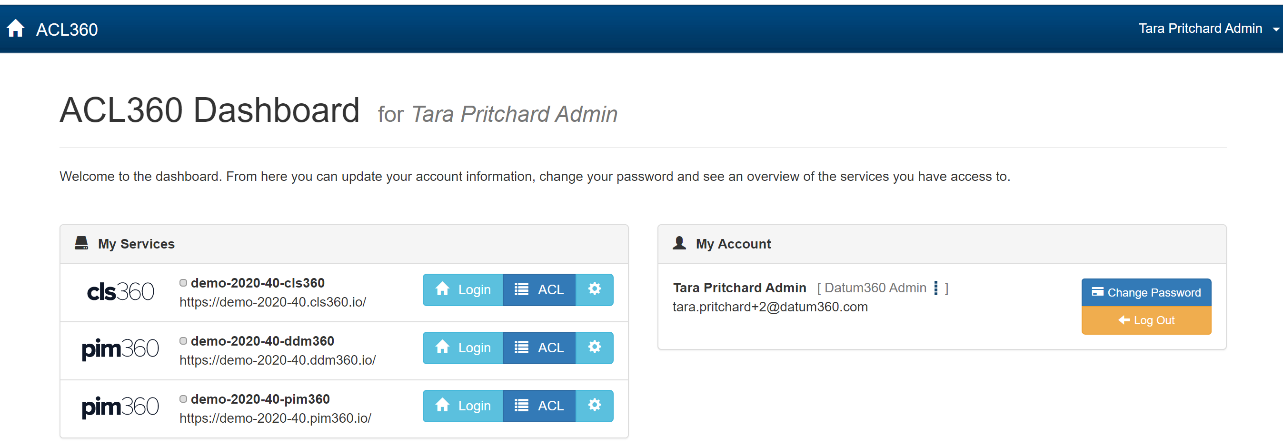Click the cls360 service logo
This screenshot has width=1283, height=447.
[121, 291]
